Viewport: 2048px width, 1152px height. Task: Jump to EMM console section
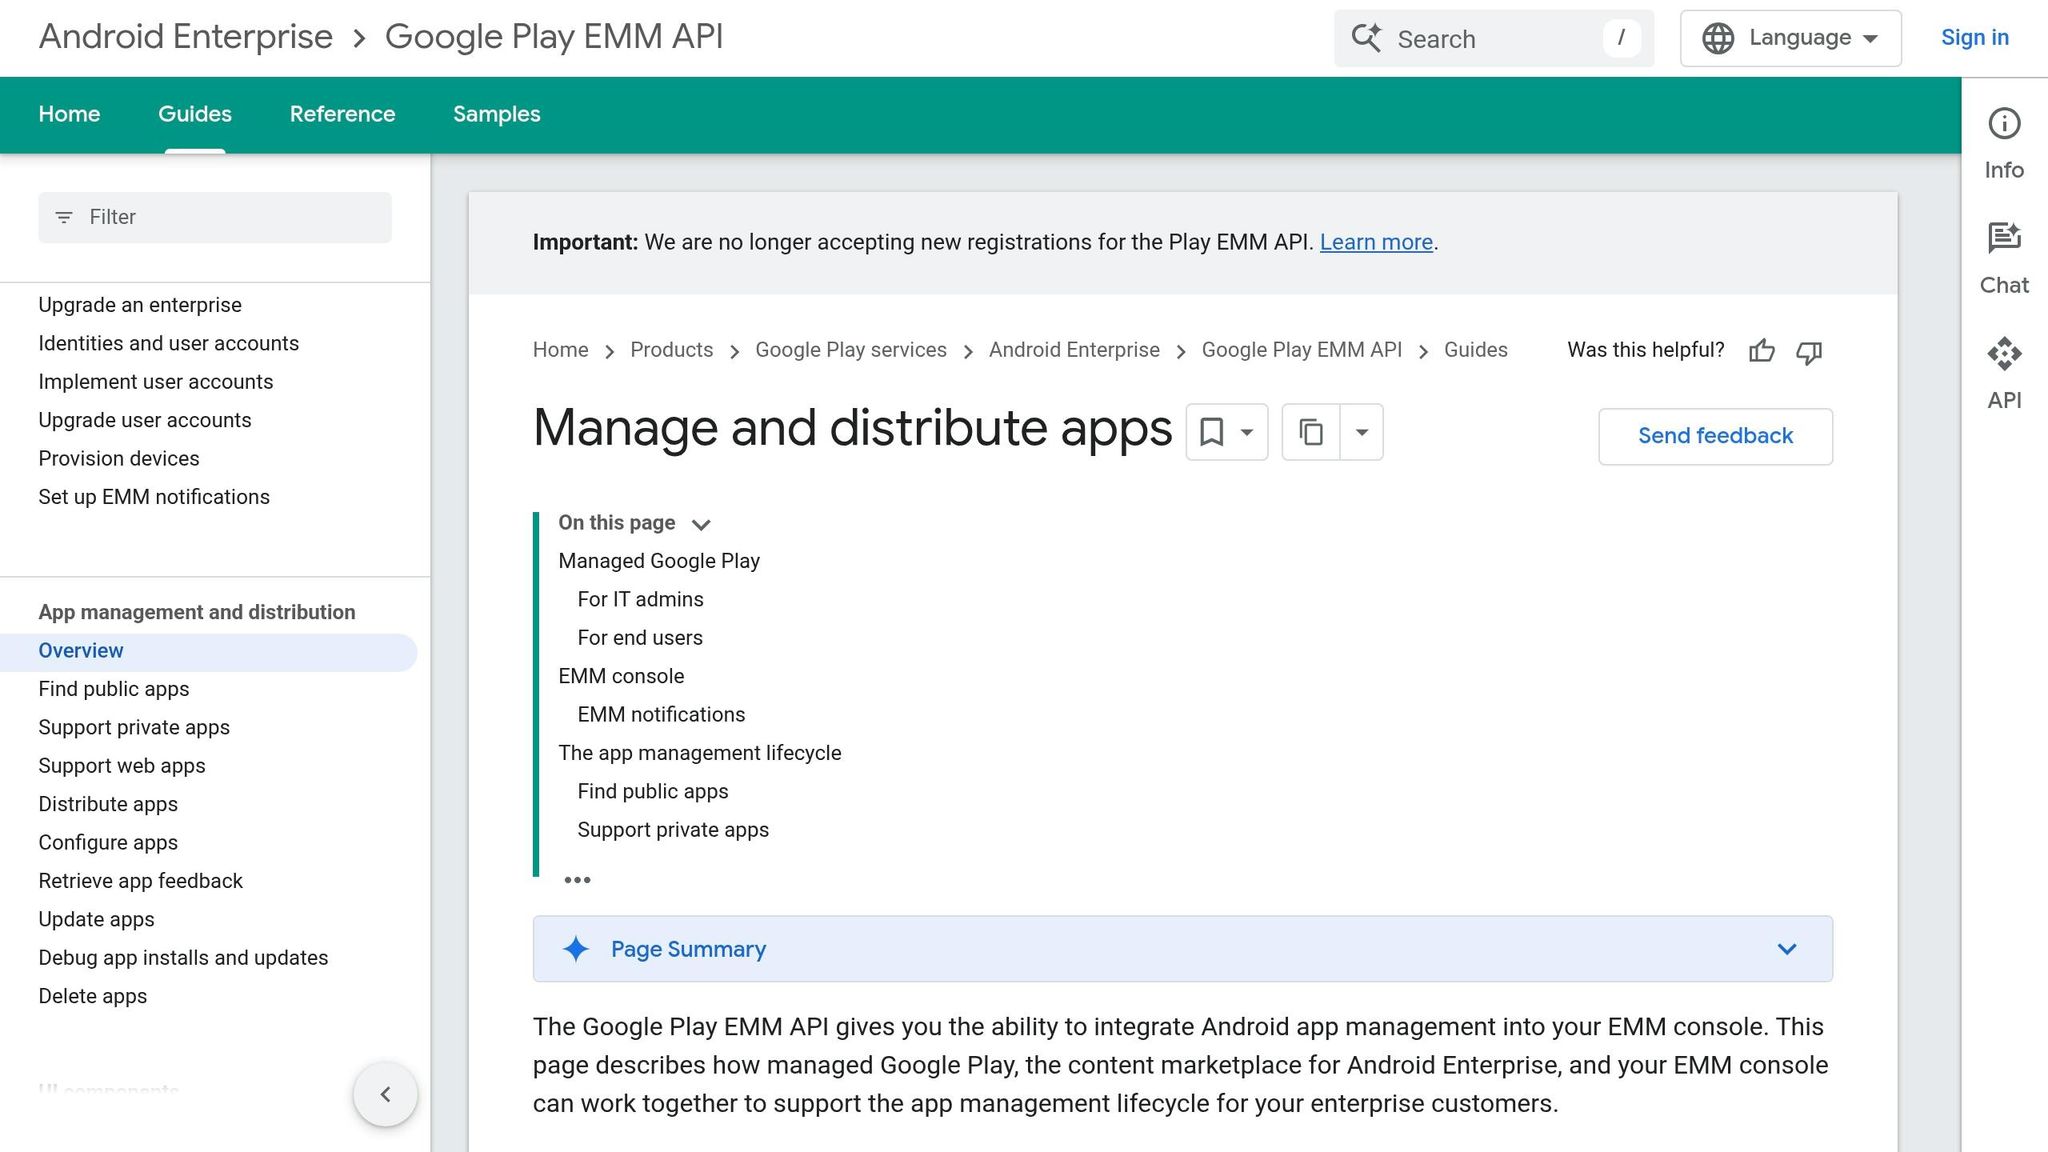coord(621,676)
